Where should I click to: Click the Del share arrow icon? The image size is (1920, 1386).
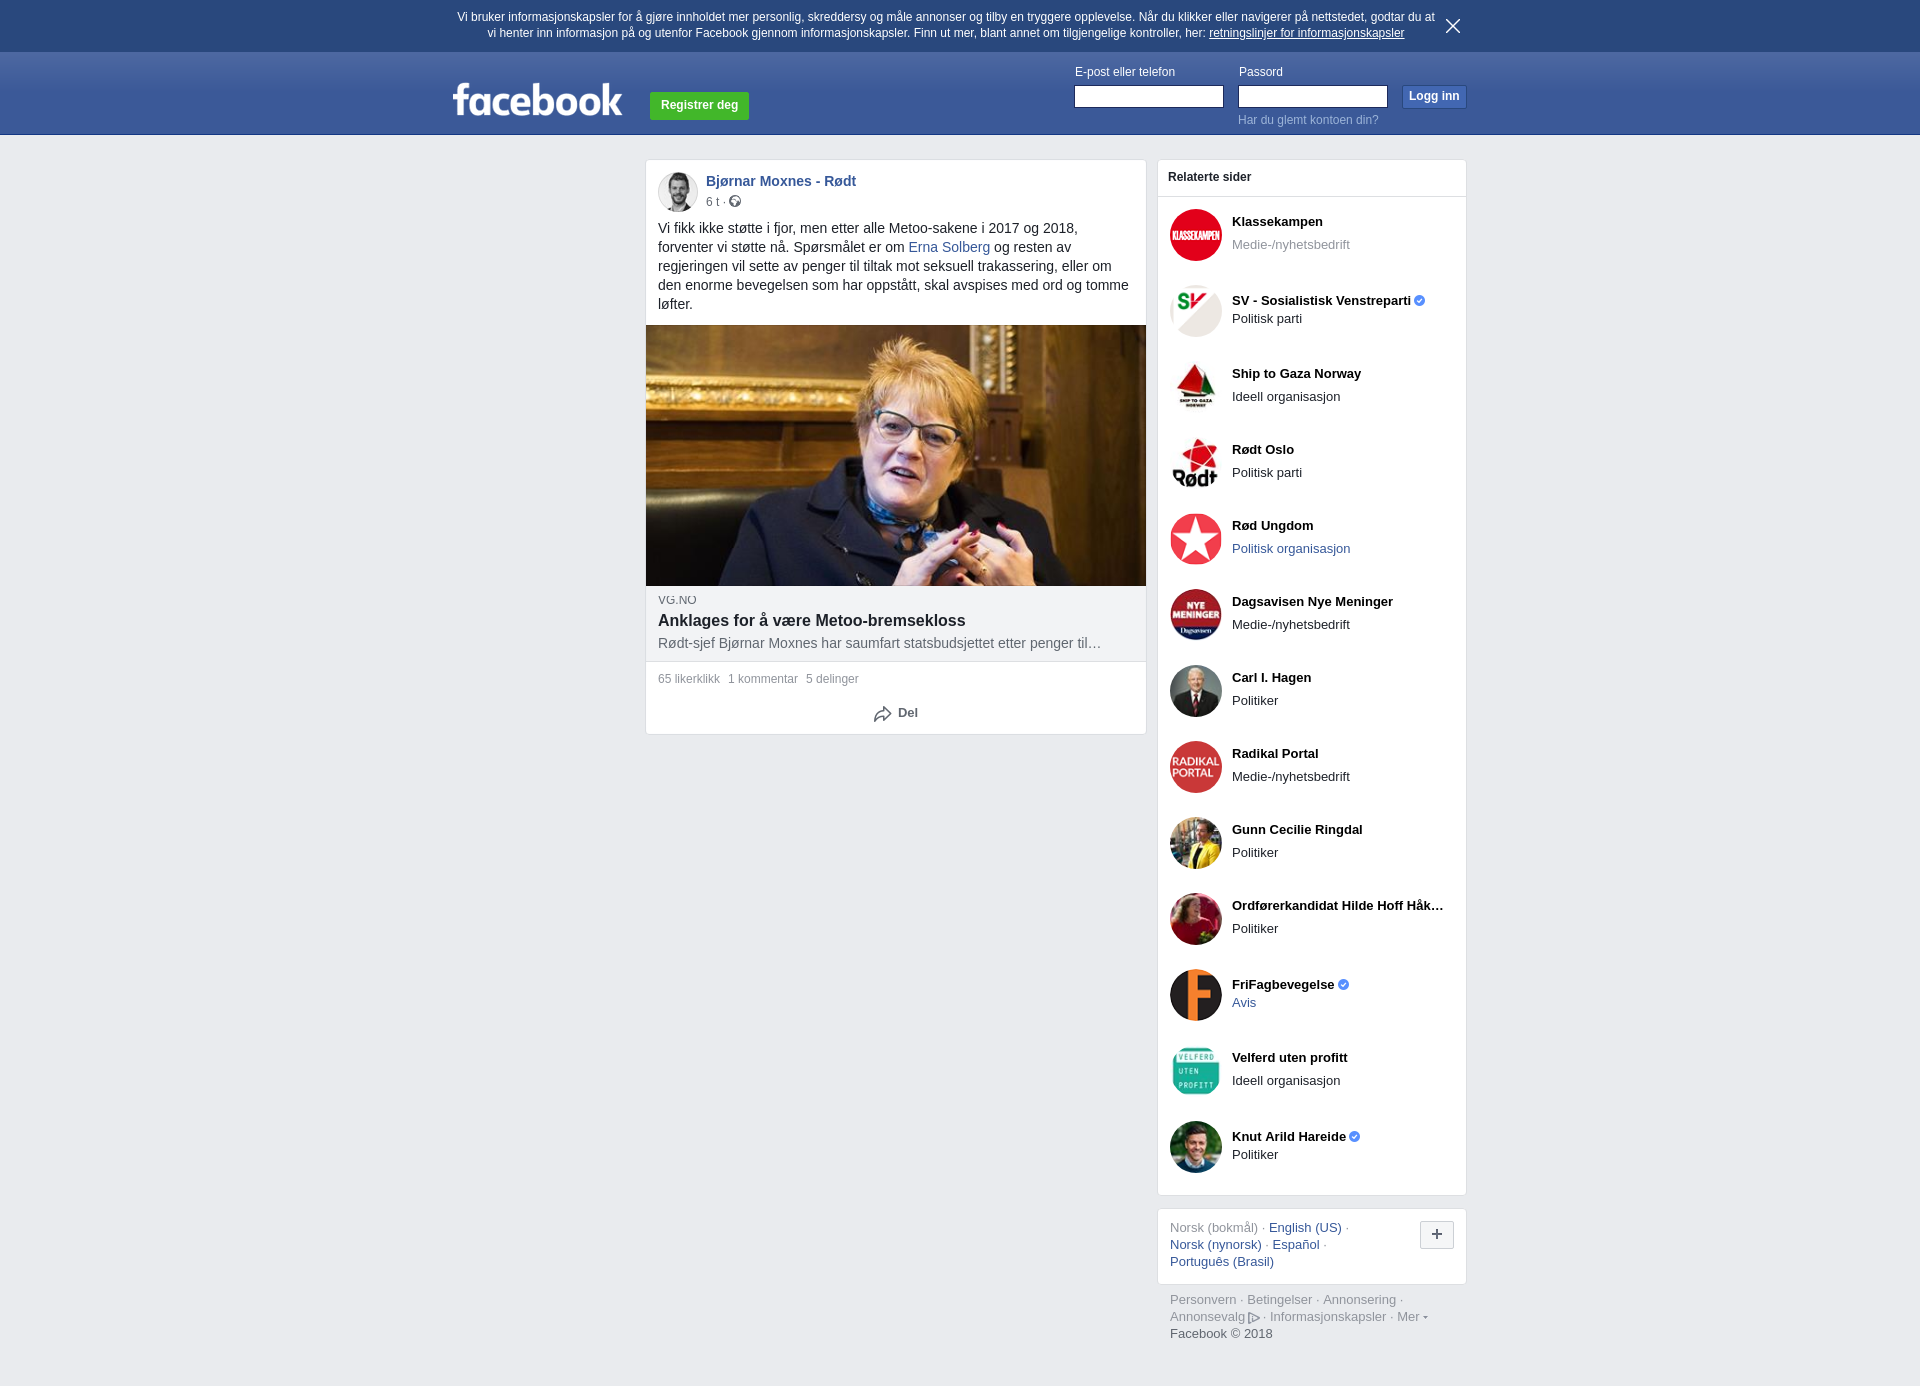click(882, 714)
